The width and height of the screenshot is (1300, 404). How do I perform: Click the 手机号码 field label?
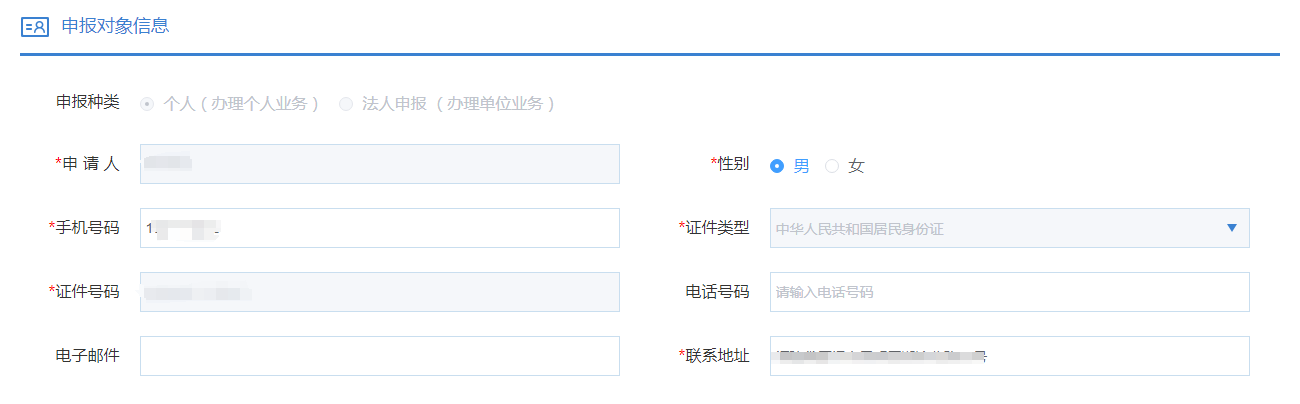tap(87, 228)
